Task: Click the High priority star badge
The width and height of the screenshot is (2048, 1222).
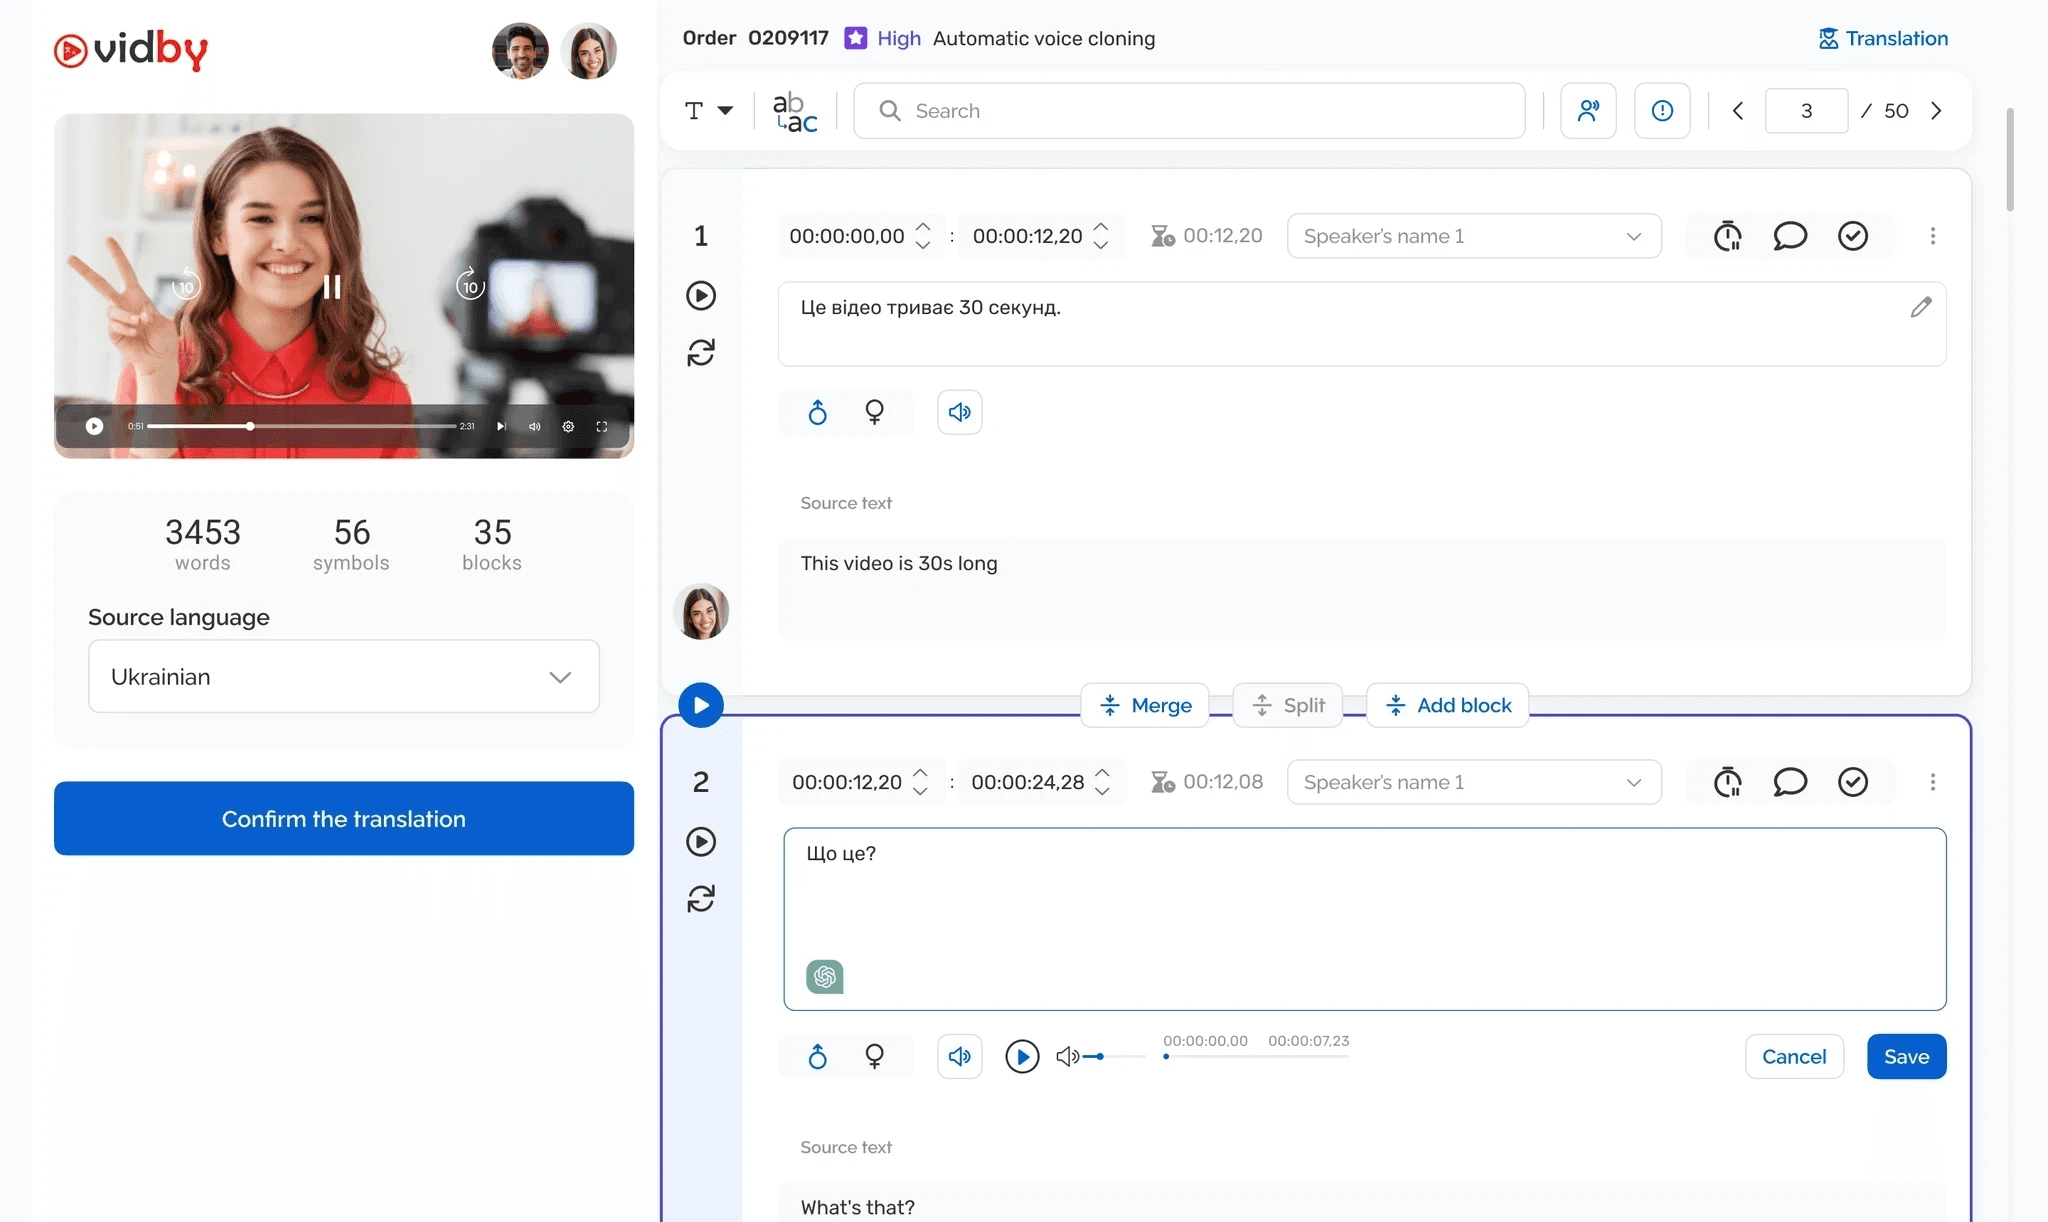Action: (x=856, y=38)
